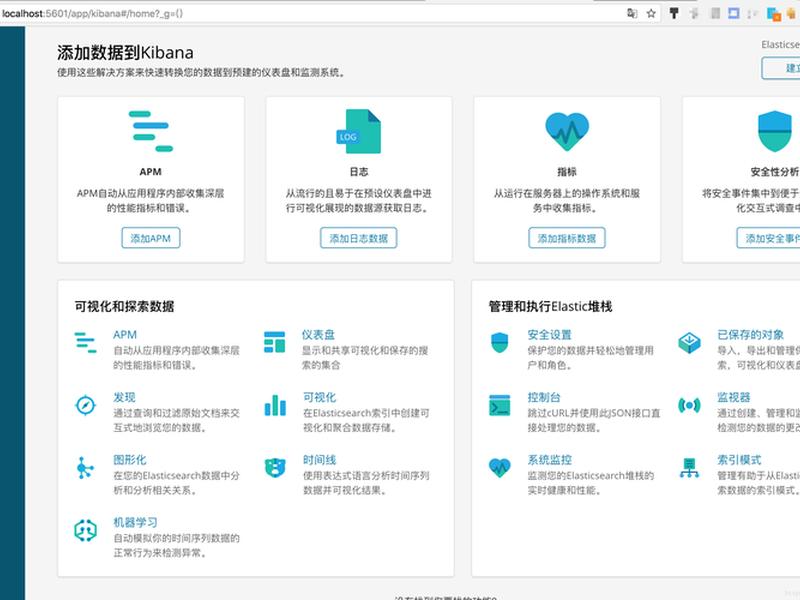Click the heart icon for 系统监控
Image resolution: width=800 pixels, height=600 pixels.
[499, 467]
